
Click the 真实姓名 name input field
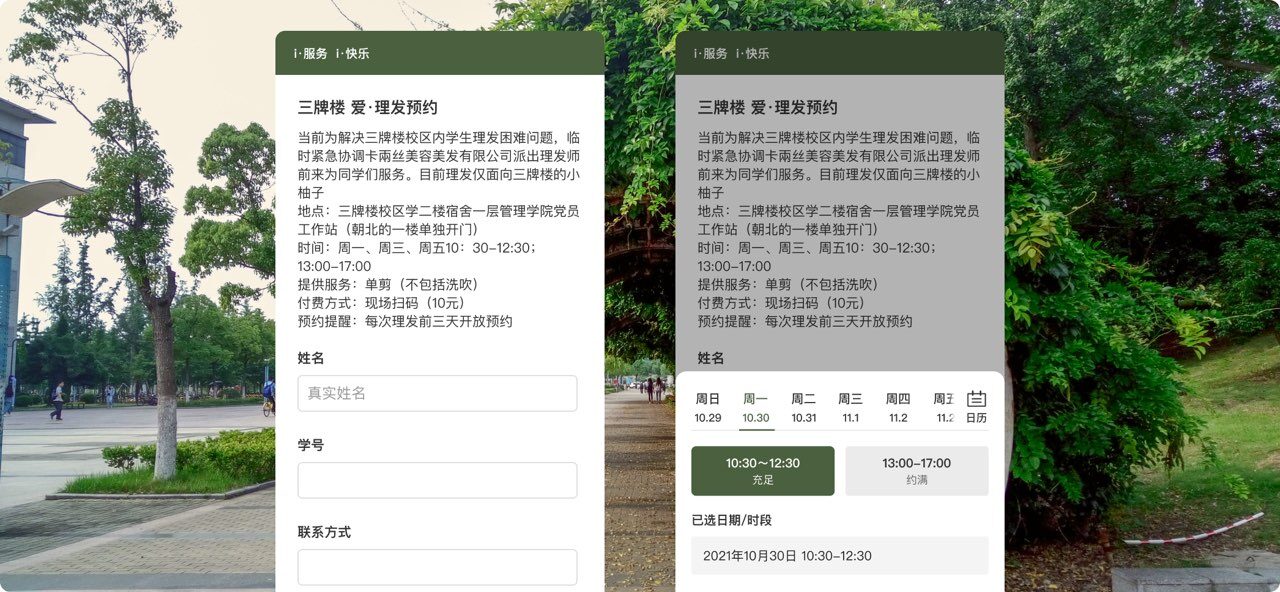pyautogui.click(x=437, y=393)
